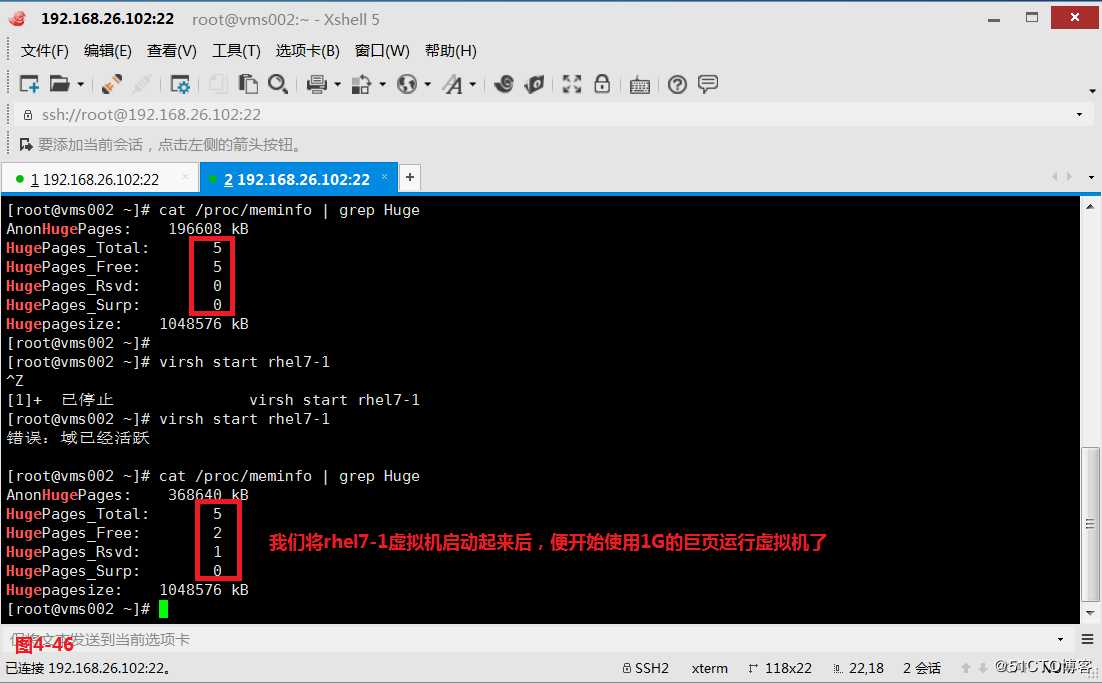The height and width of the screenshot is (683, 1102).
Task: Click xterm in the status bar
Action: tap(709, 668)
